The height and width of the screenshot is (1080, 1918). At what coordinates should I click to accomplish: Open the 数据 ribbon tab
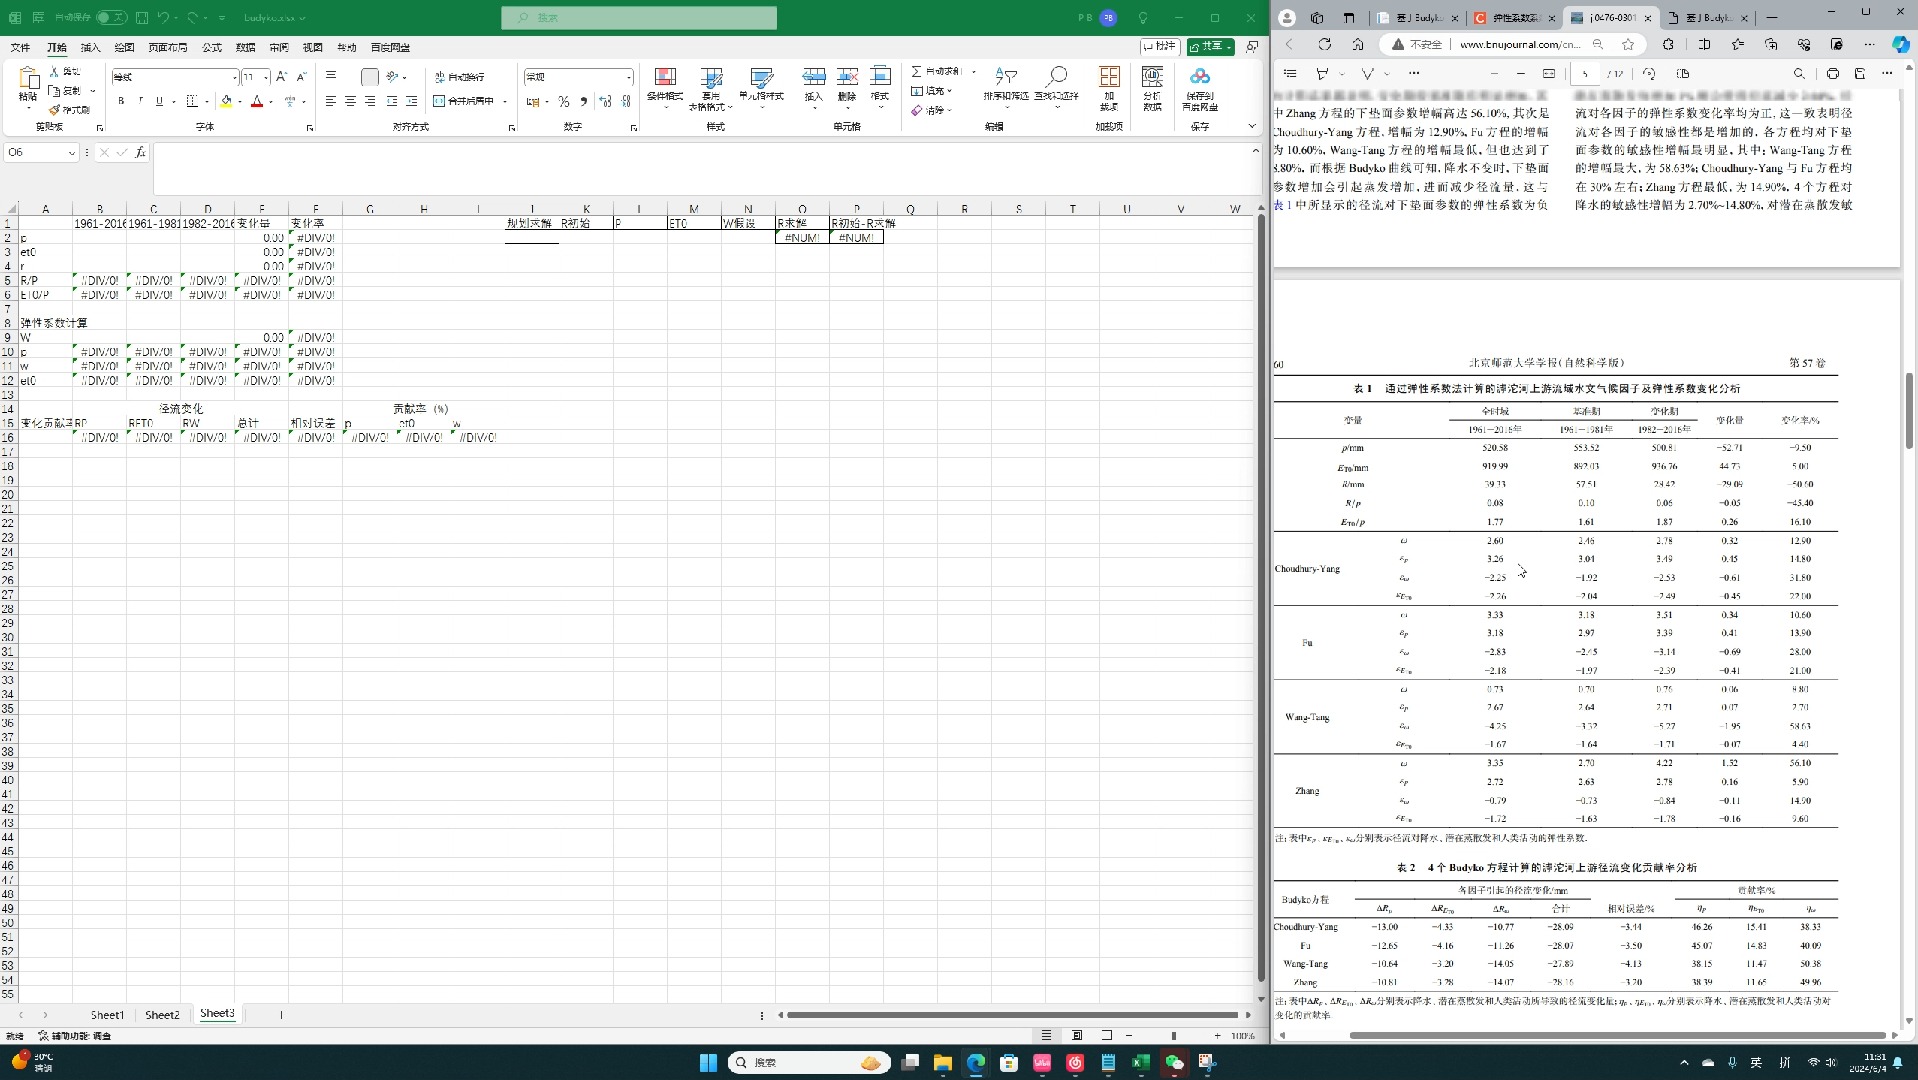(246, 47)
